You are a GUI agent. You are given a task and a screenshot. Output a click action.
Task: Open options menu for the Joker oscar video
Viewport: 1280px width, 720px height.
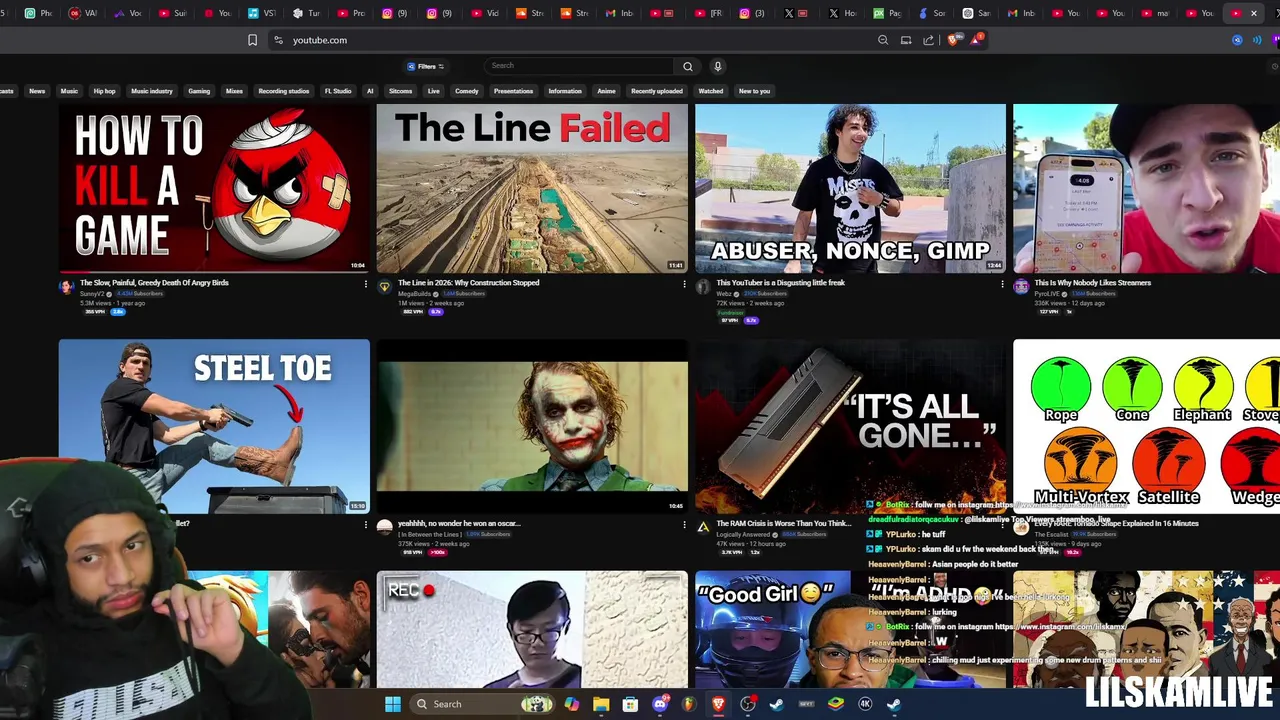pyautogui.click(x=684, y=525)
